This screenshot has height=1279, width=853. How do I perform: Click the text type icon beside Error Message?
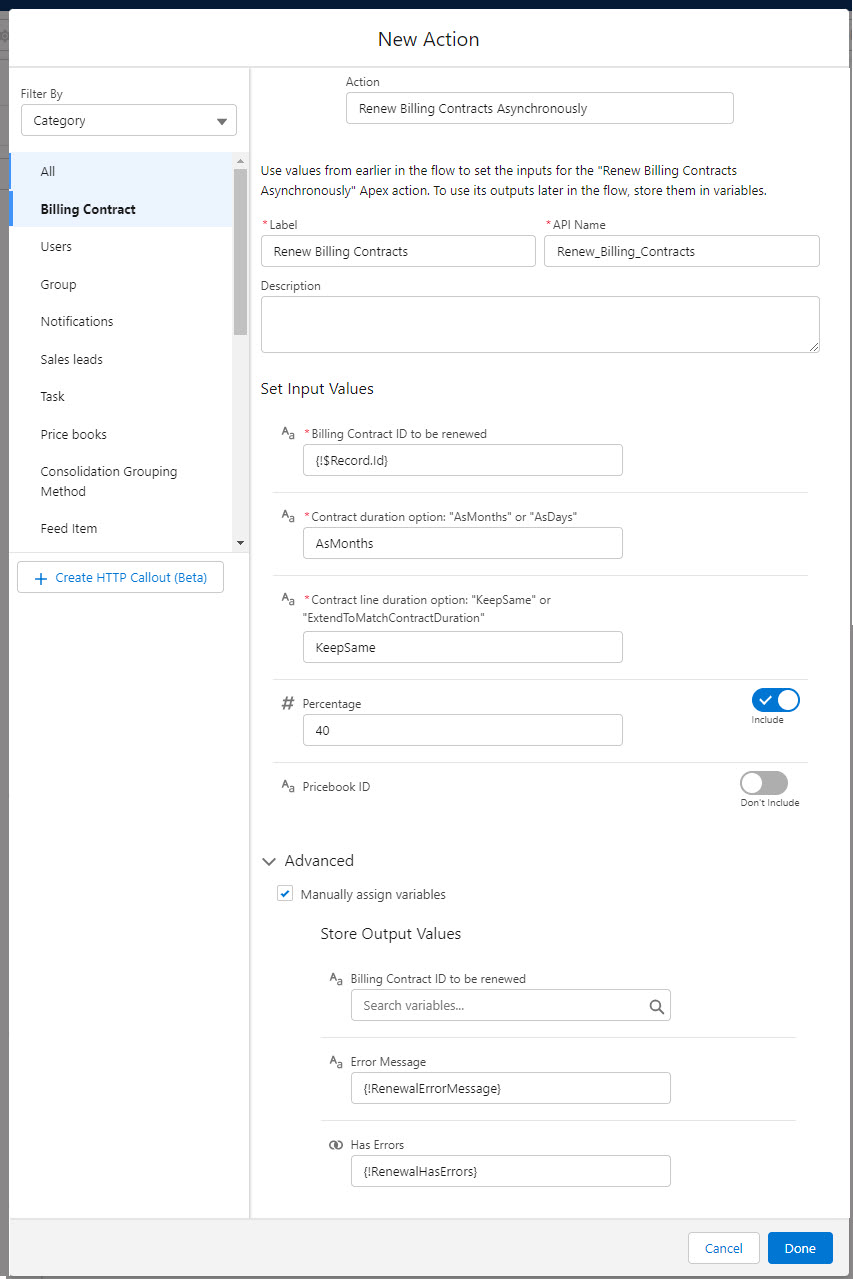[x=336, y=1062]
